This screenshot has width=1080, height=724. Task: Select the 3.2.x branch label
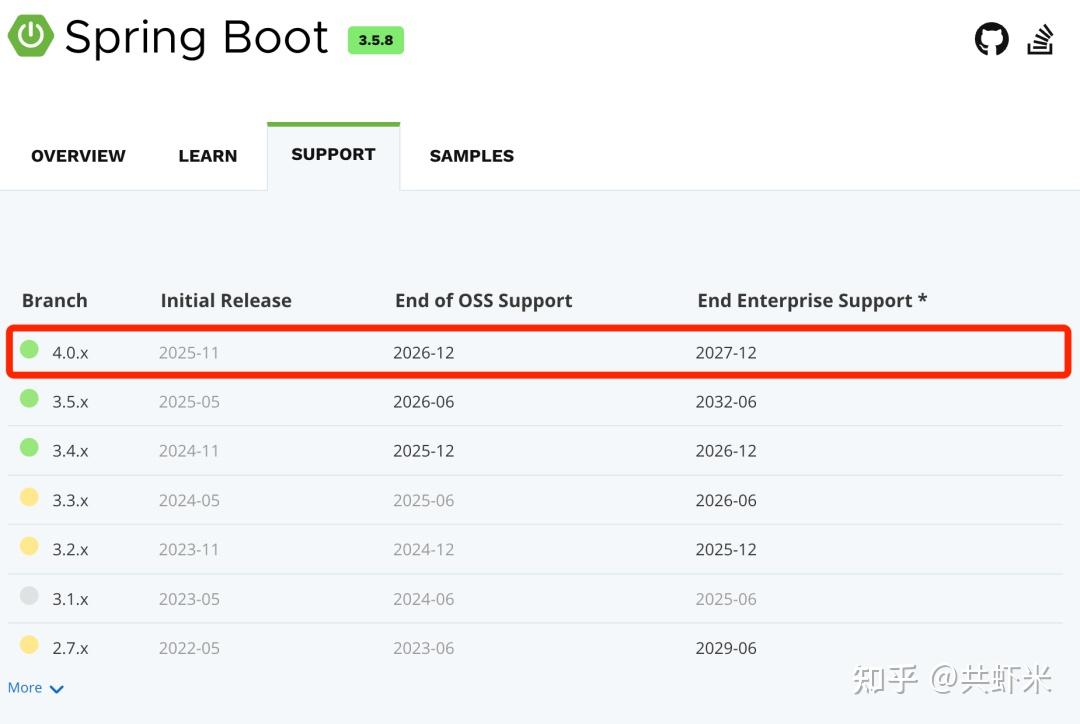pos(70,550)
